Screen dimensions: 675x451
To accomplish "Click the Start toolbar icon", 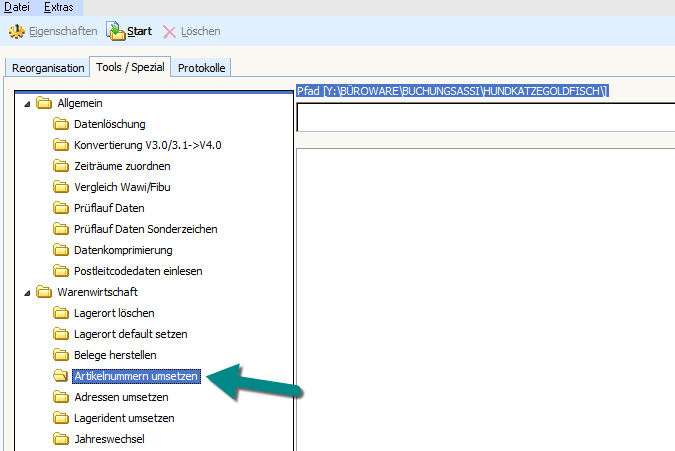I will pyautogui.click(x=115, y=31).
